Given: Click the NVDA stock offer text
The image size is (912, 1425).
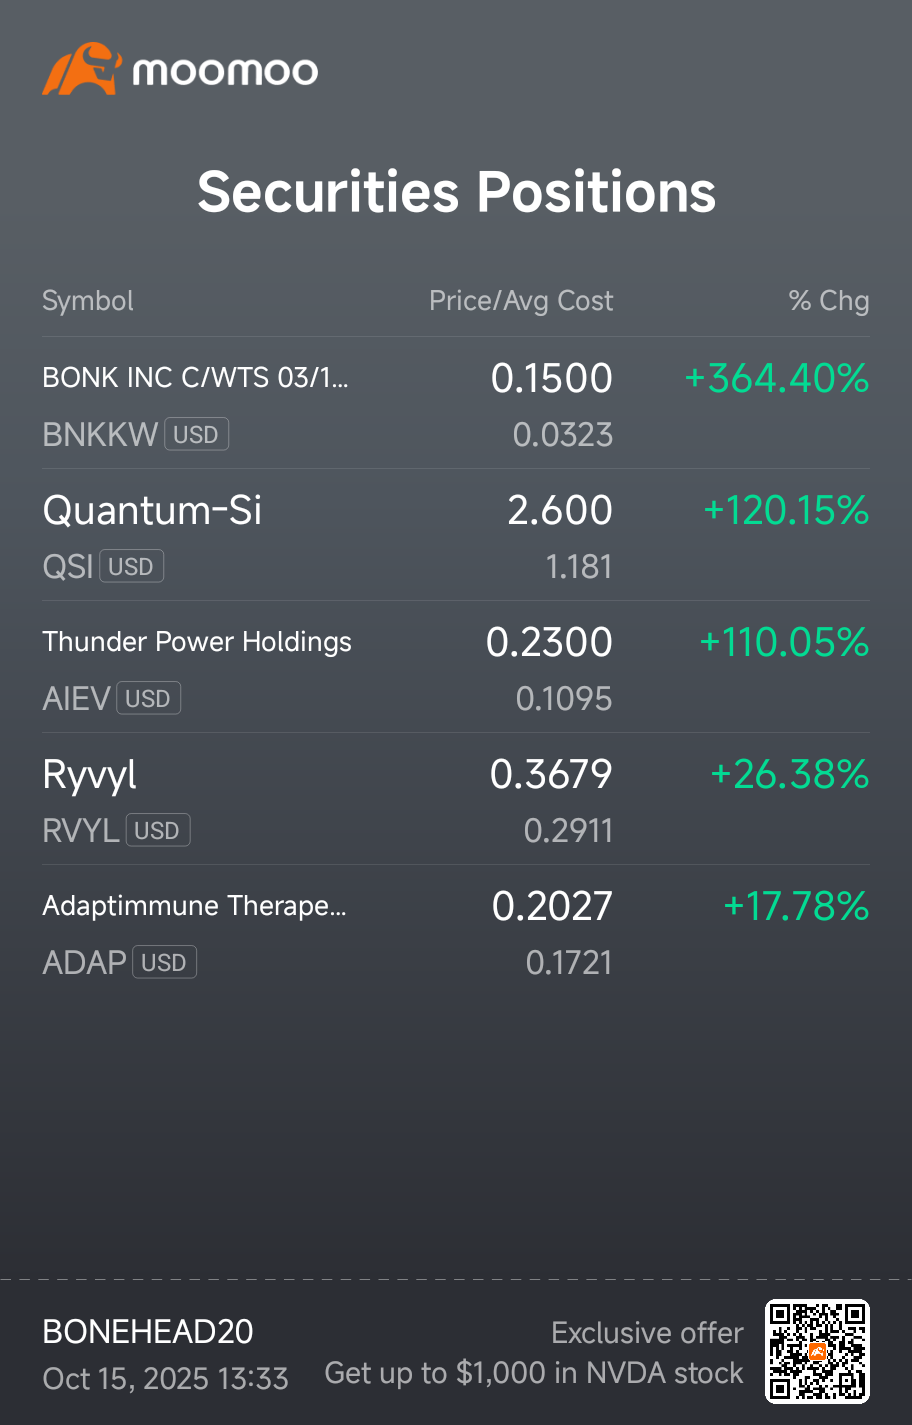Looking at the screenshot, I should (x=534, y=1373).
